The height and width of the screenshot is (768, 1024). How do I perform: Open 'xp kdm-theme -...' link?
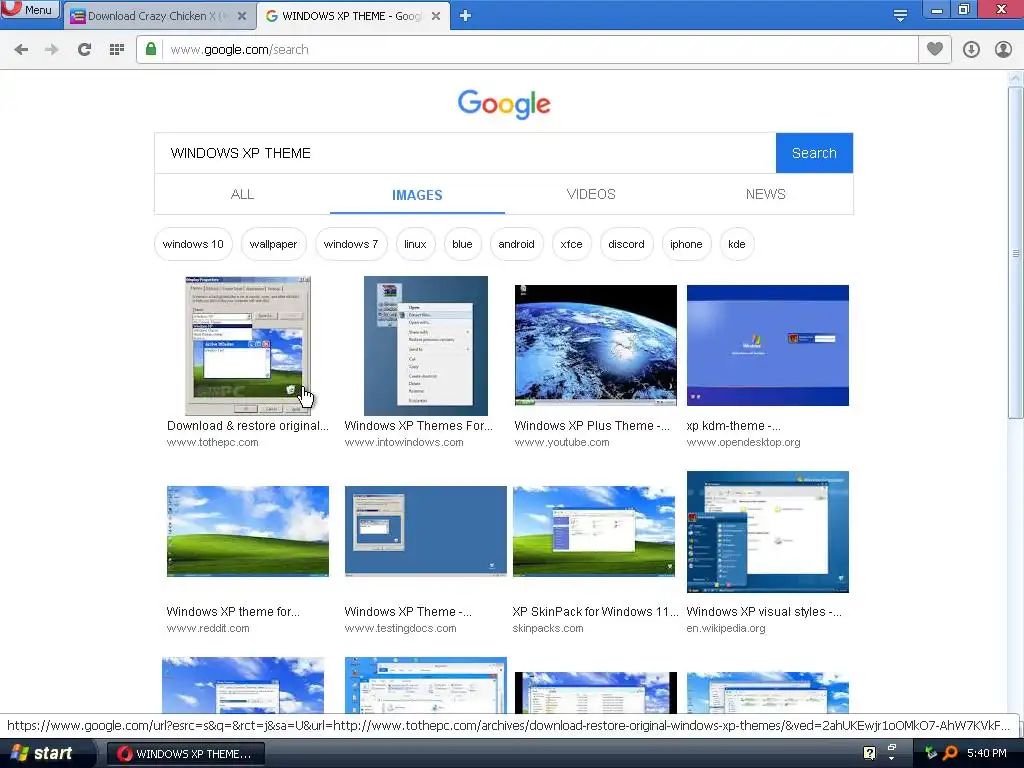coord(733,426)
